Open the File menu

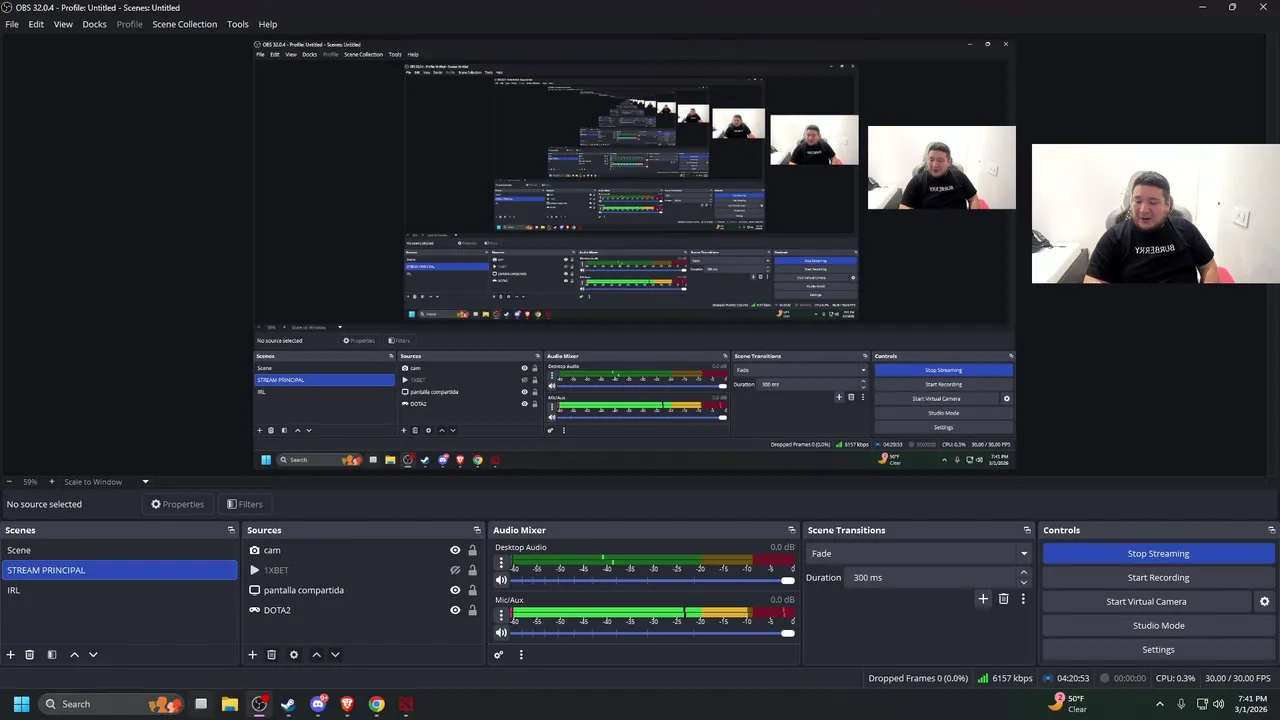coord(12,24)
